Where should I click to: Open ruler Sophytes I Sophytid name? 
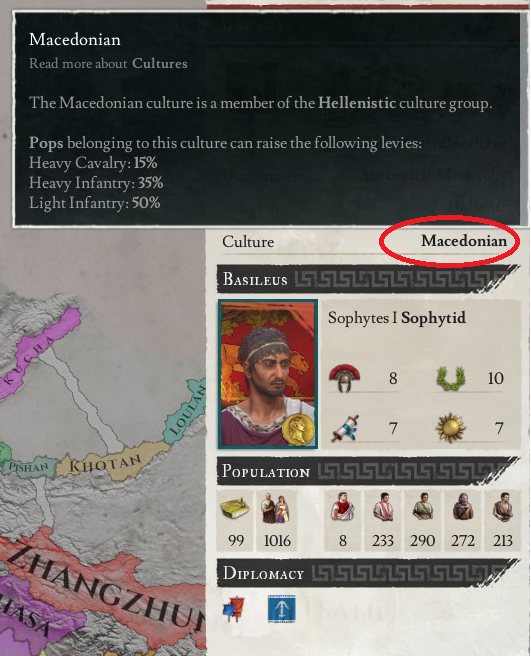[396, 318]
